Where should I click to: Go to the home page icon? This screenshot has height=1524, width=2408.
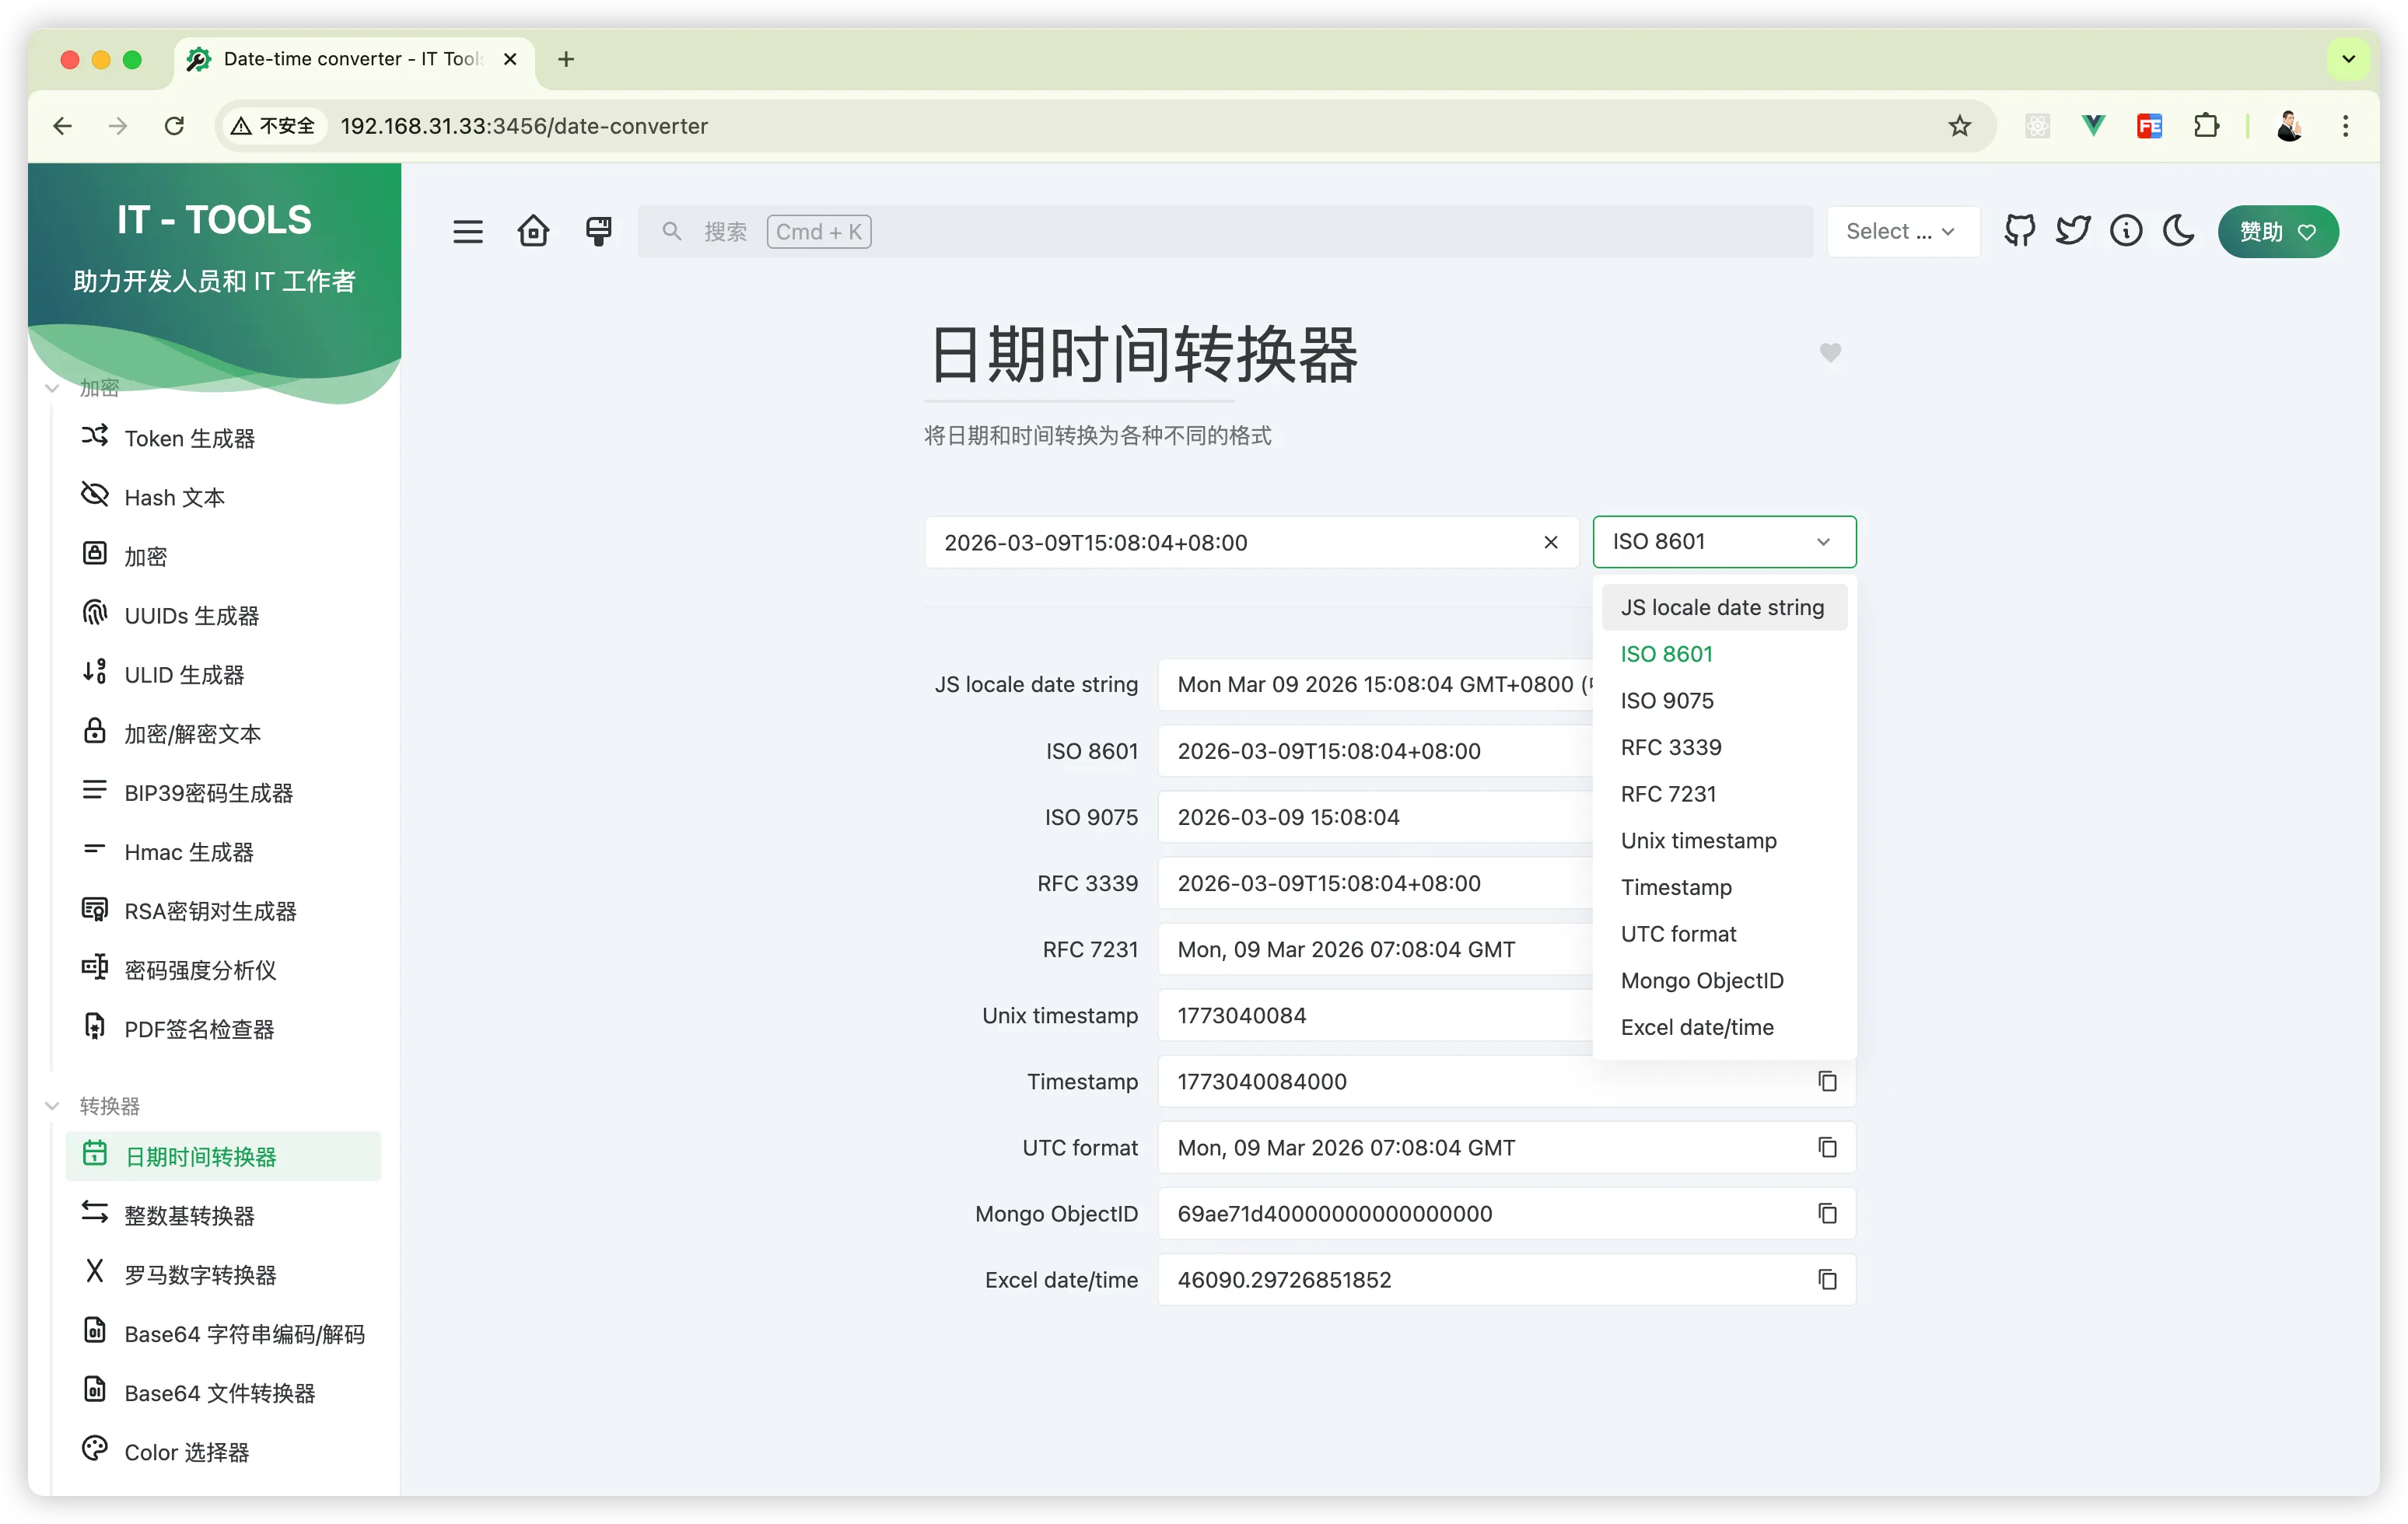tap(533, 231)
